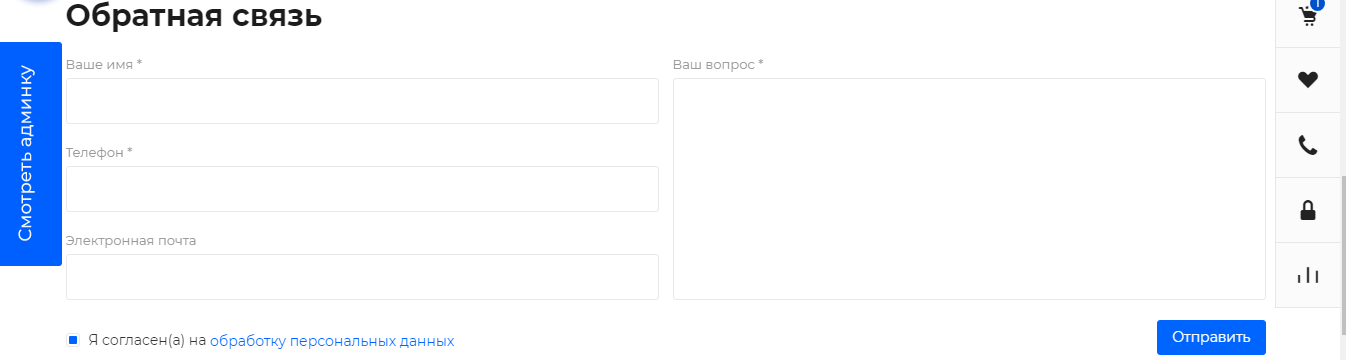Open the обработку персональных данных link

pyautogui.click(x=332, y=340)
